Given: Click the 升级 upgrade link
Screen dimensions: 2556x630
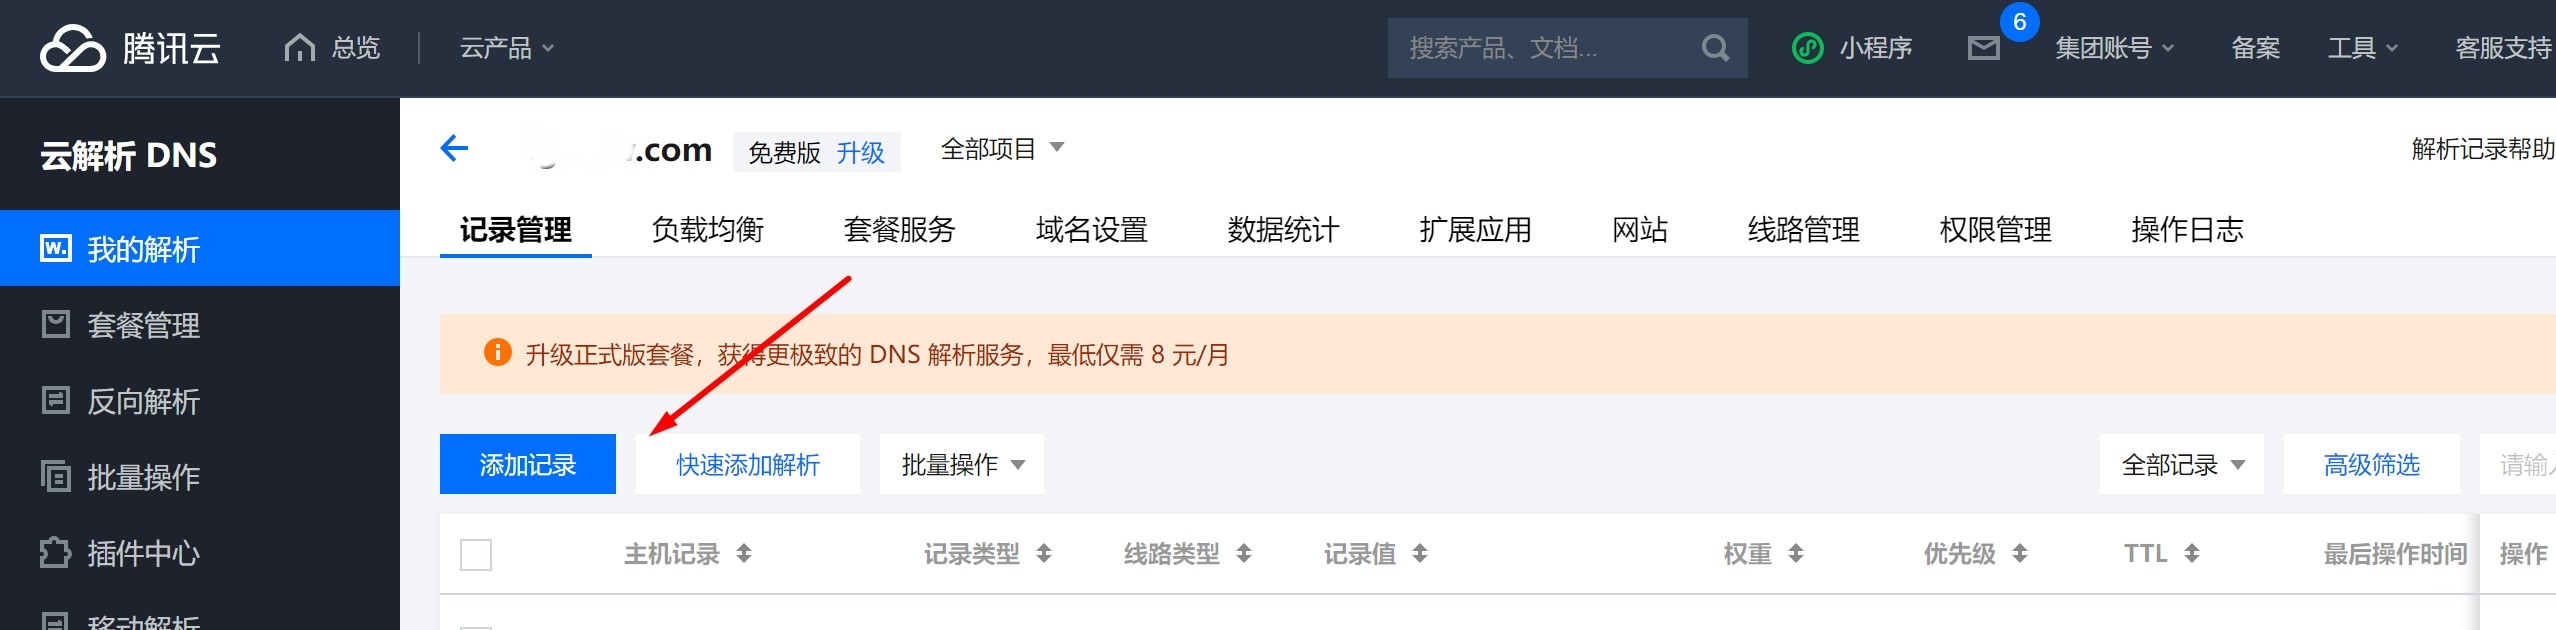Looking at the screenshot, I should coord(860,153).
